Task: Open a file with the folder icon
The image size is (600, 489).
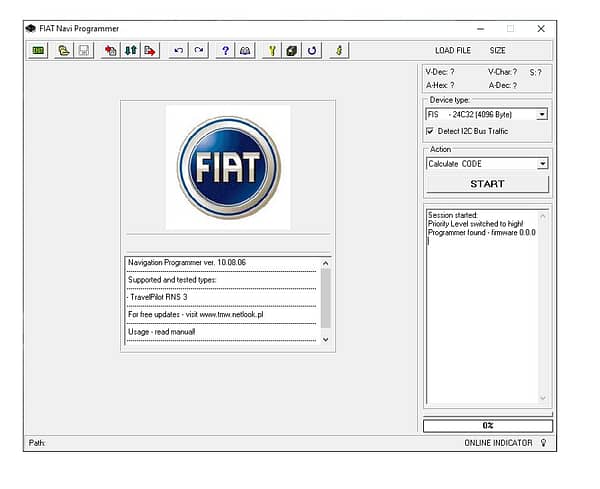Action: (x=64, y=50)
